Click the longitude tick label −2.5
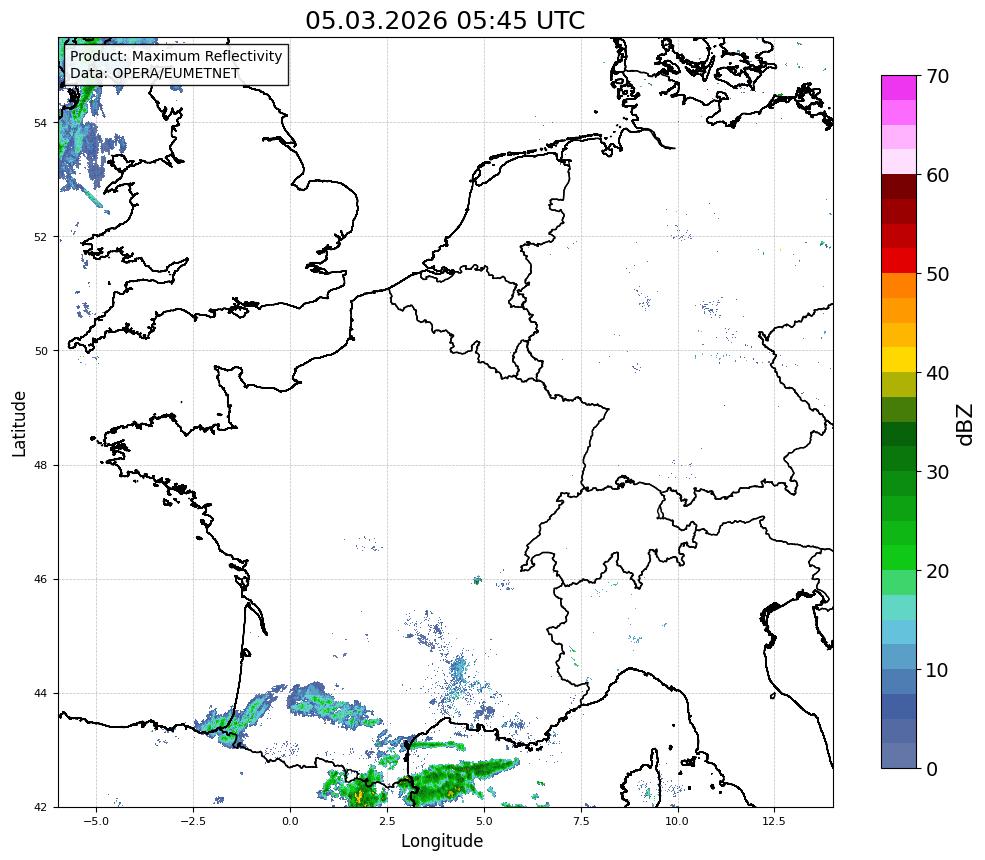Screen dimensions: 985x860 click(193, 821)
